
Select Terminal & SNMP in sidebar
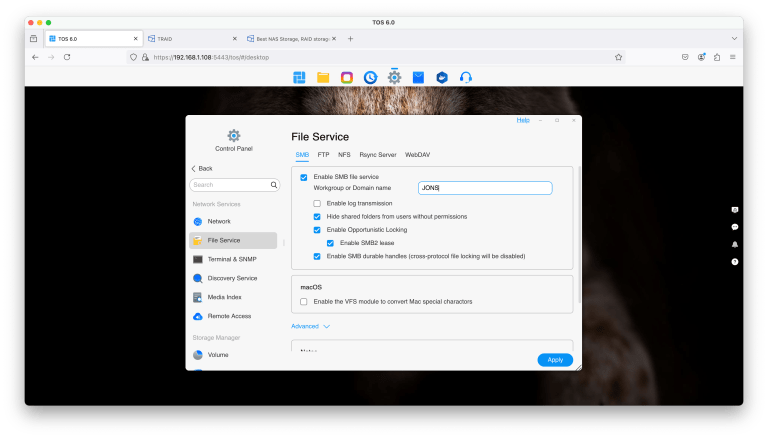tap(231, 259)
